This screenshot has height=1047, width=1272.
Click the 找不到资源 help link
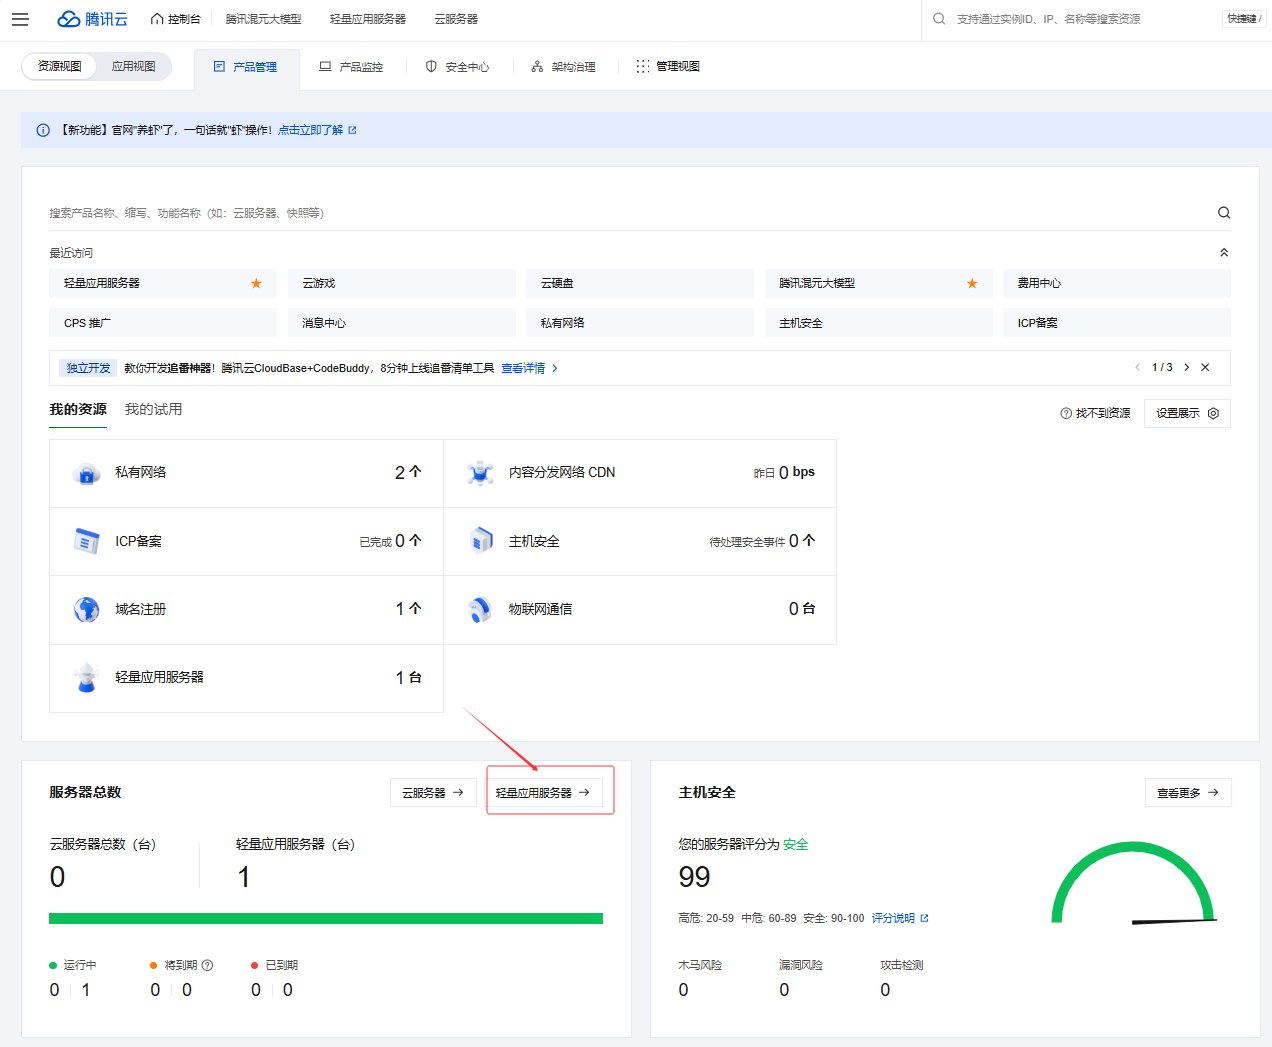coord(1095,413)
